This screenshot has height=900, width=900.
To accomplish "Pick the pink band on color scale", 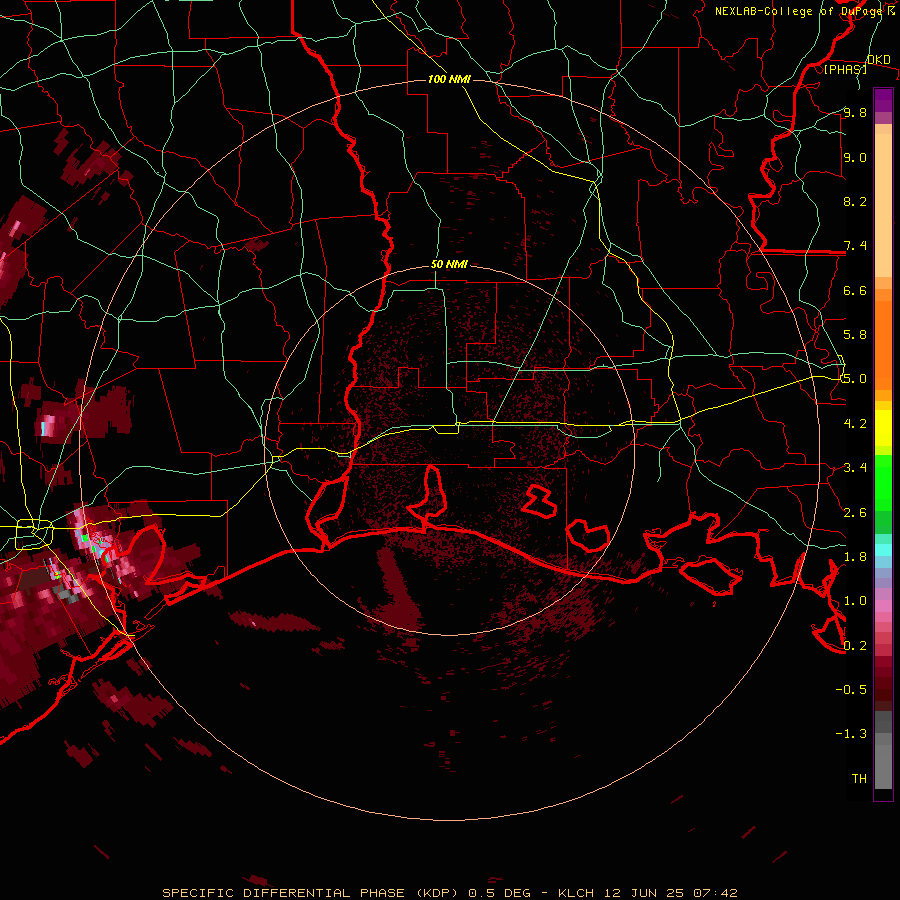I will [x=883, y=606].
